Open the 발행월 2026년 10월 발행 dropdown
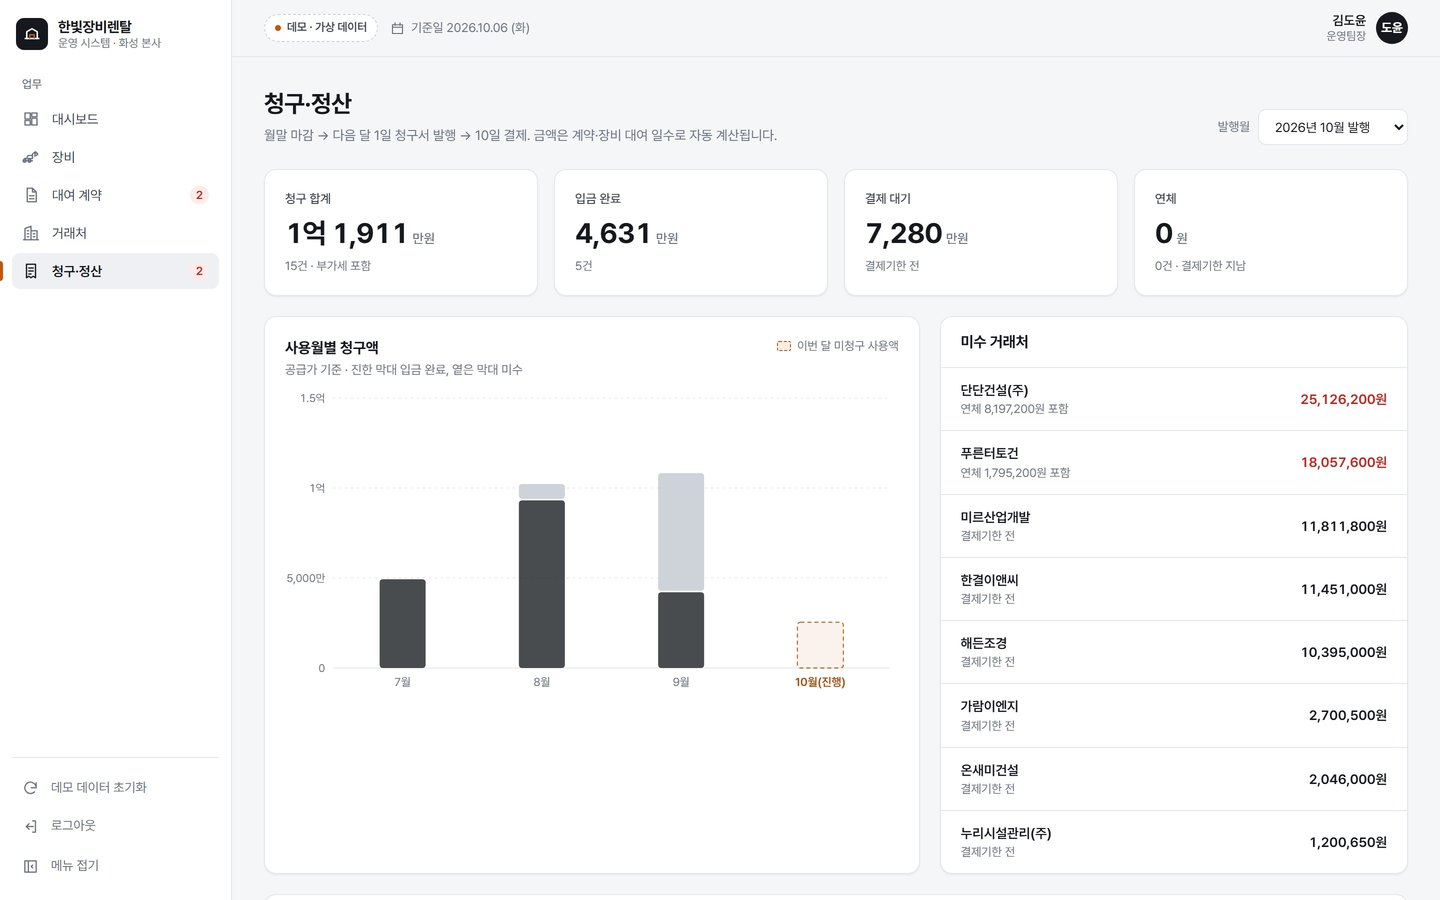This screenshot has height=900, width=1440. (x=1333, y=127)
